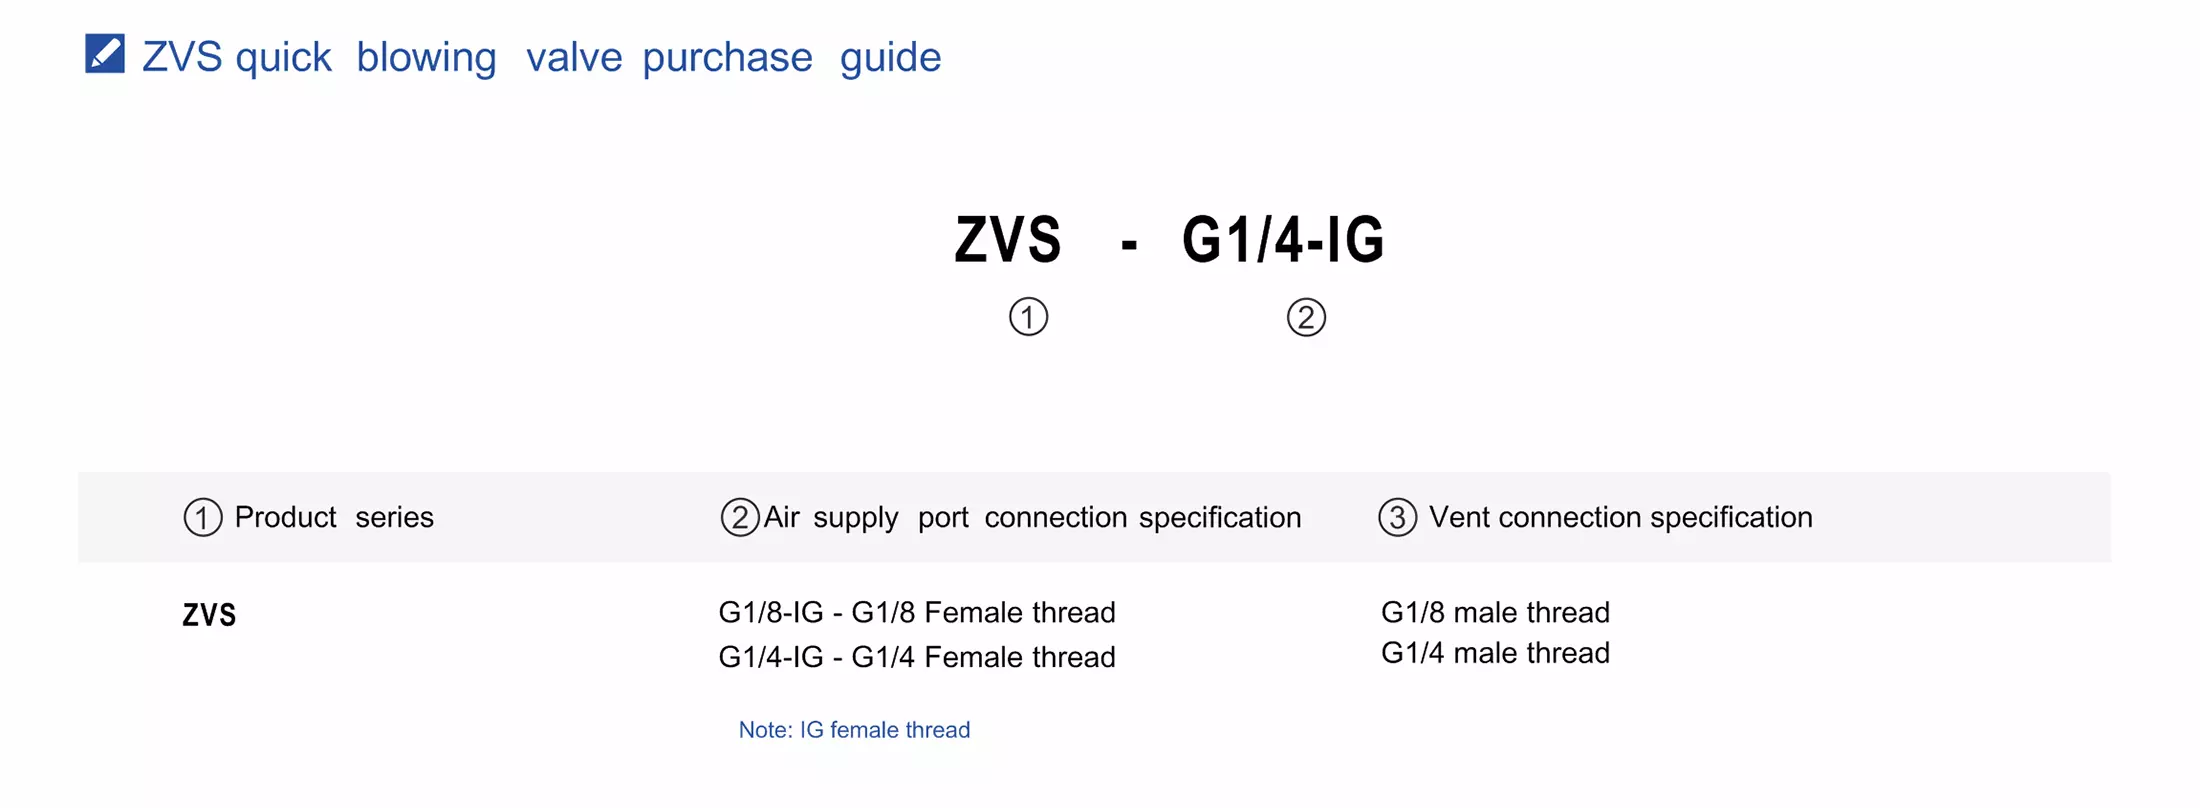Click the circled 1 under large ZVS code

(x=1028, y=317)
